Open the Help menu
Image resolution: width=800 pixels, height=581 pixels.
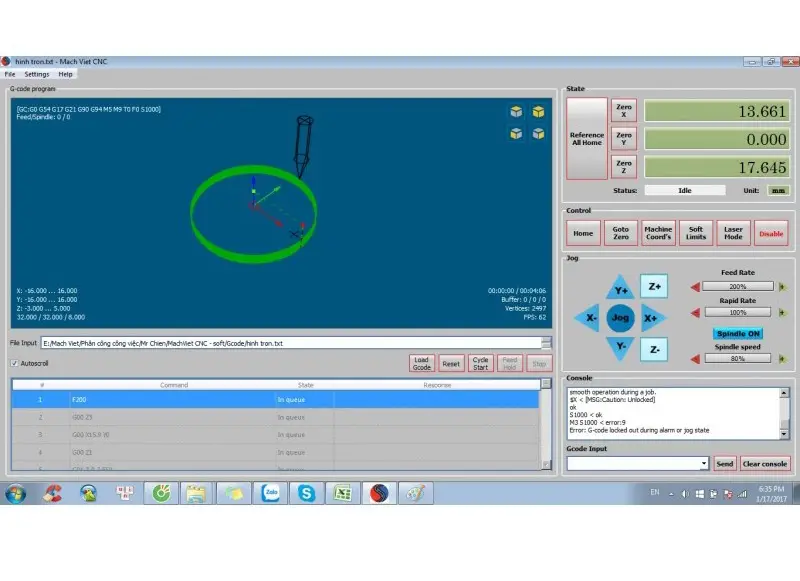click(x=65, y=74)
